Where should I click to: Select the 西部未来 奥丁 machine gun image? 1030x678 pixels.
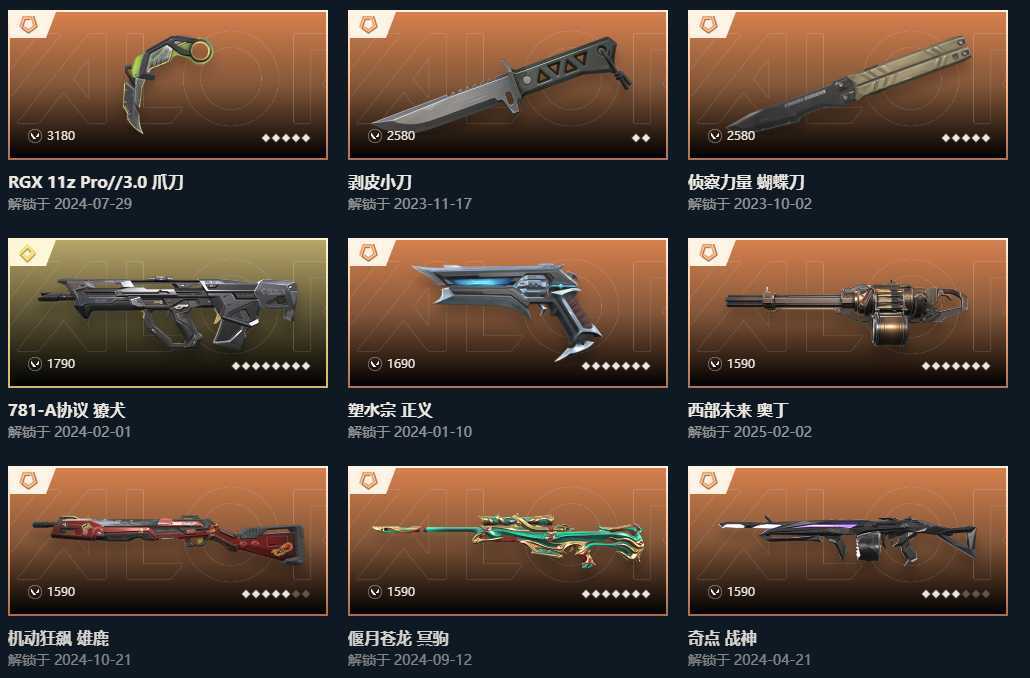848,313
